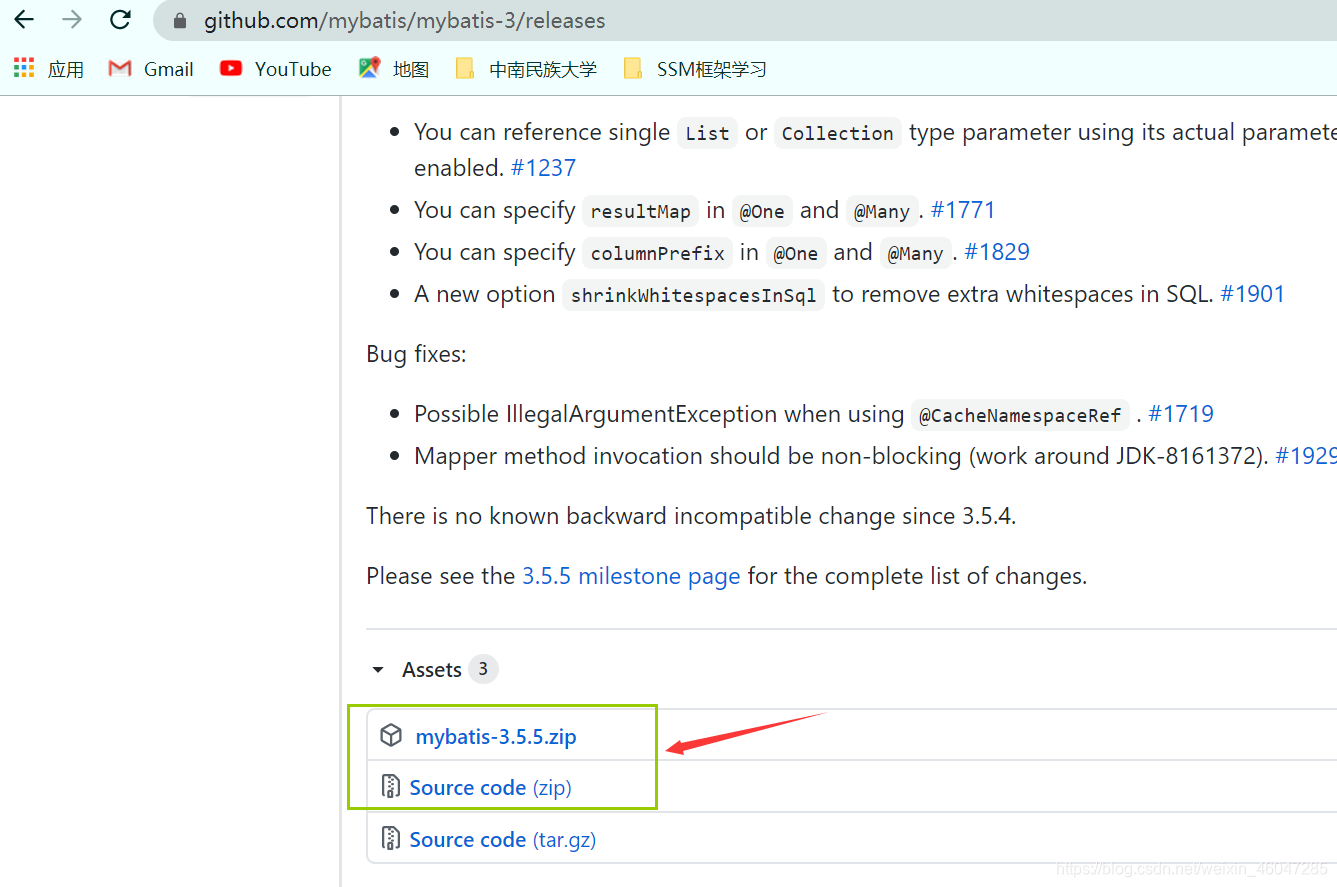Click the file icon beside Source code (tar.gz)
The width and height of the screenshot is (1337, 887).
point(391,839)
